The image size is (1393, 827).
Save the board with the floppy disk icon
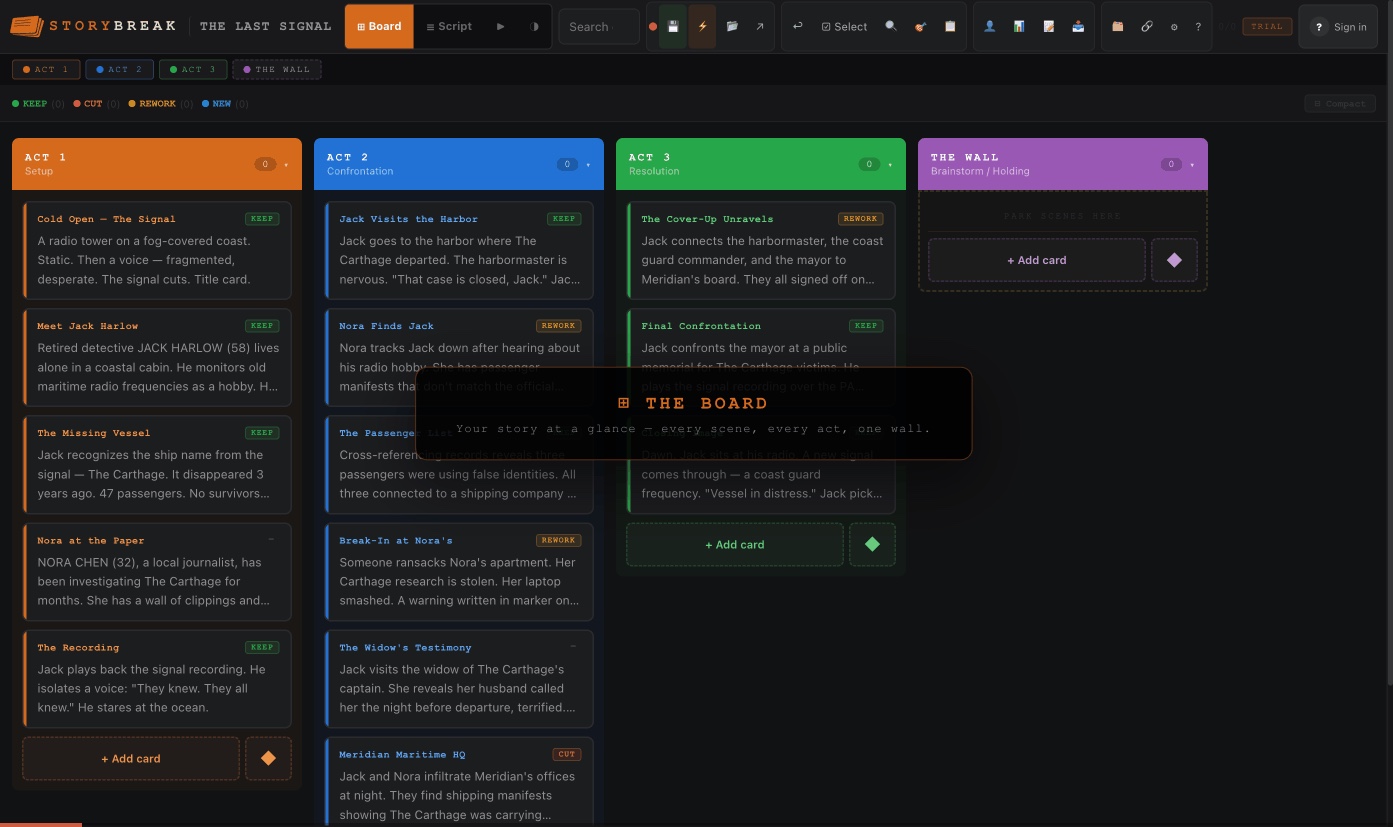click(672, 26)
